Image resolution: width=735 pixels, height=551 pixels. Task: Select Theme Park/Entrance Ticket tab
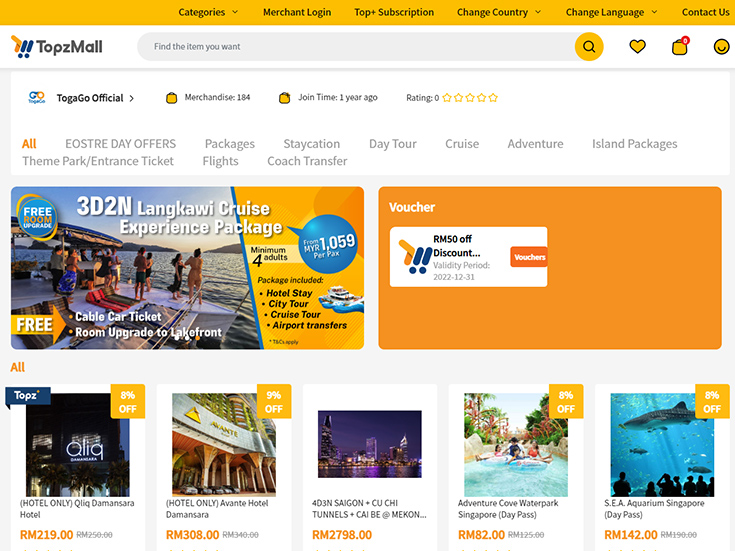tap(98, 161)
